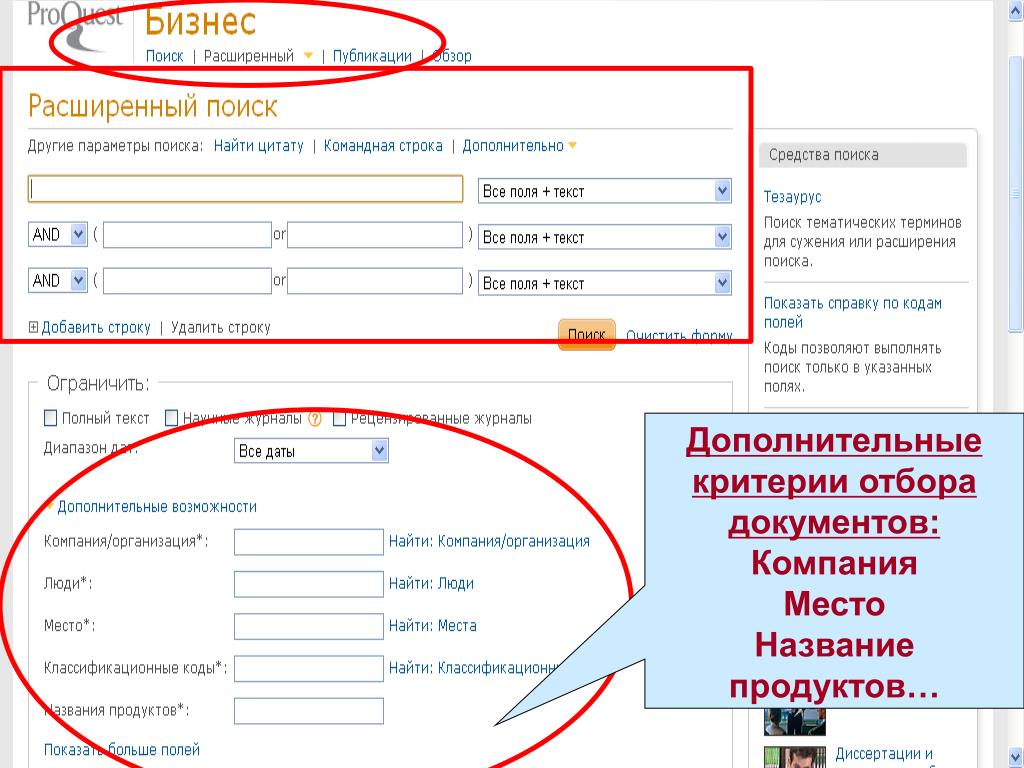Viewport: 1024px width, 768px height.
Task: Open the Обзор navigation link
Action: [452, 56]
